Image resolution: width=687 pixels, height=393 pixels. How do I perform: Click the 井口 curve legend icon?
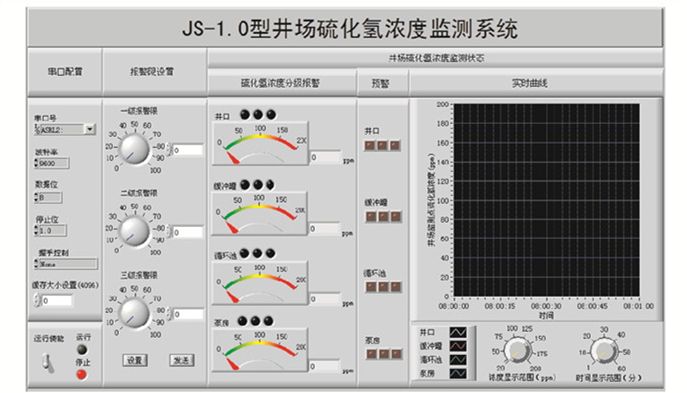(x=458, y=332)
